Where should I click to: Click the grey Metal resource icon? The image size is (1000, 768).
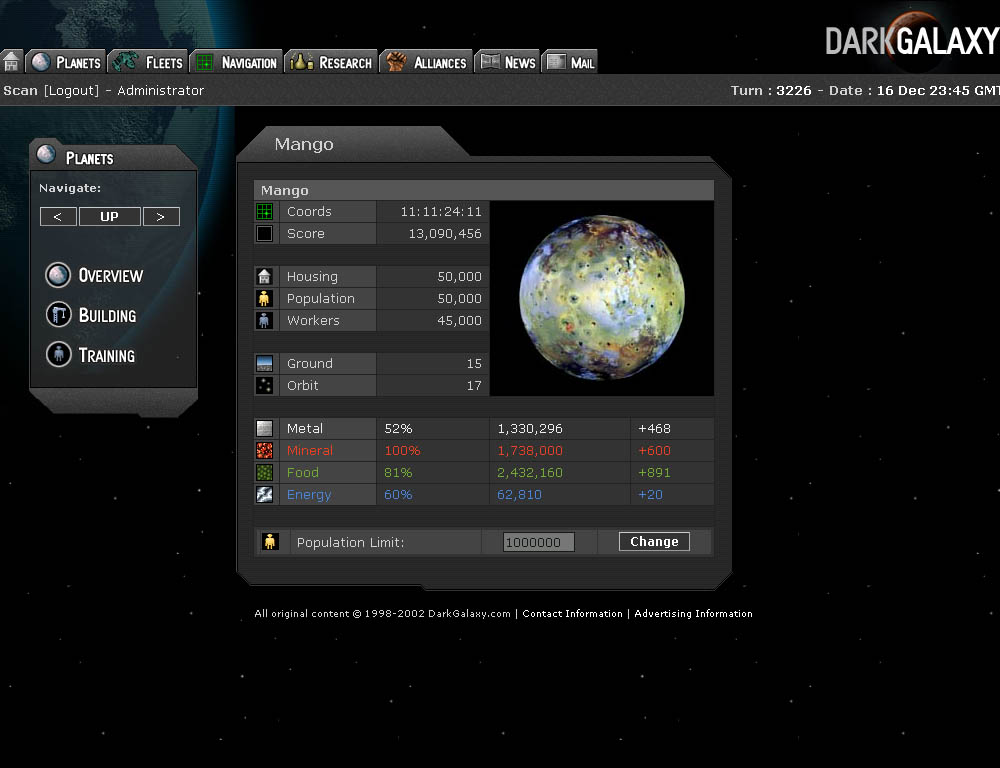click(264, 429)
